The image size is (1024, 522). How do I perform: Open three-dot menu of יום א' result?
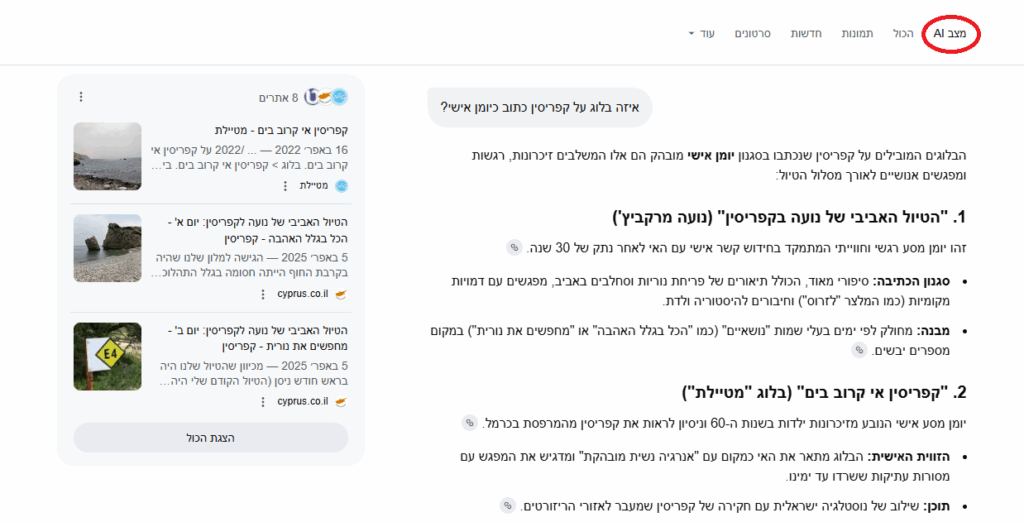coord(263,294)
